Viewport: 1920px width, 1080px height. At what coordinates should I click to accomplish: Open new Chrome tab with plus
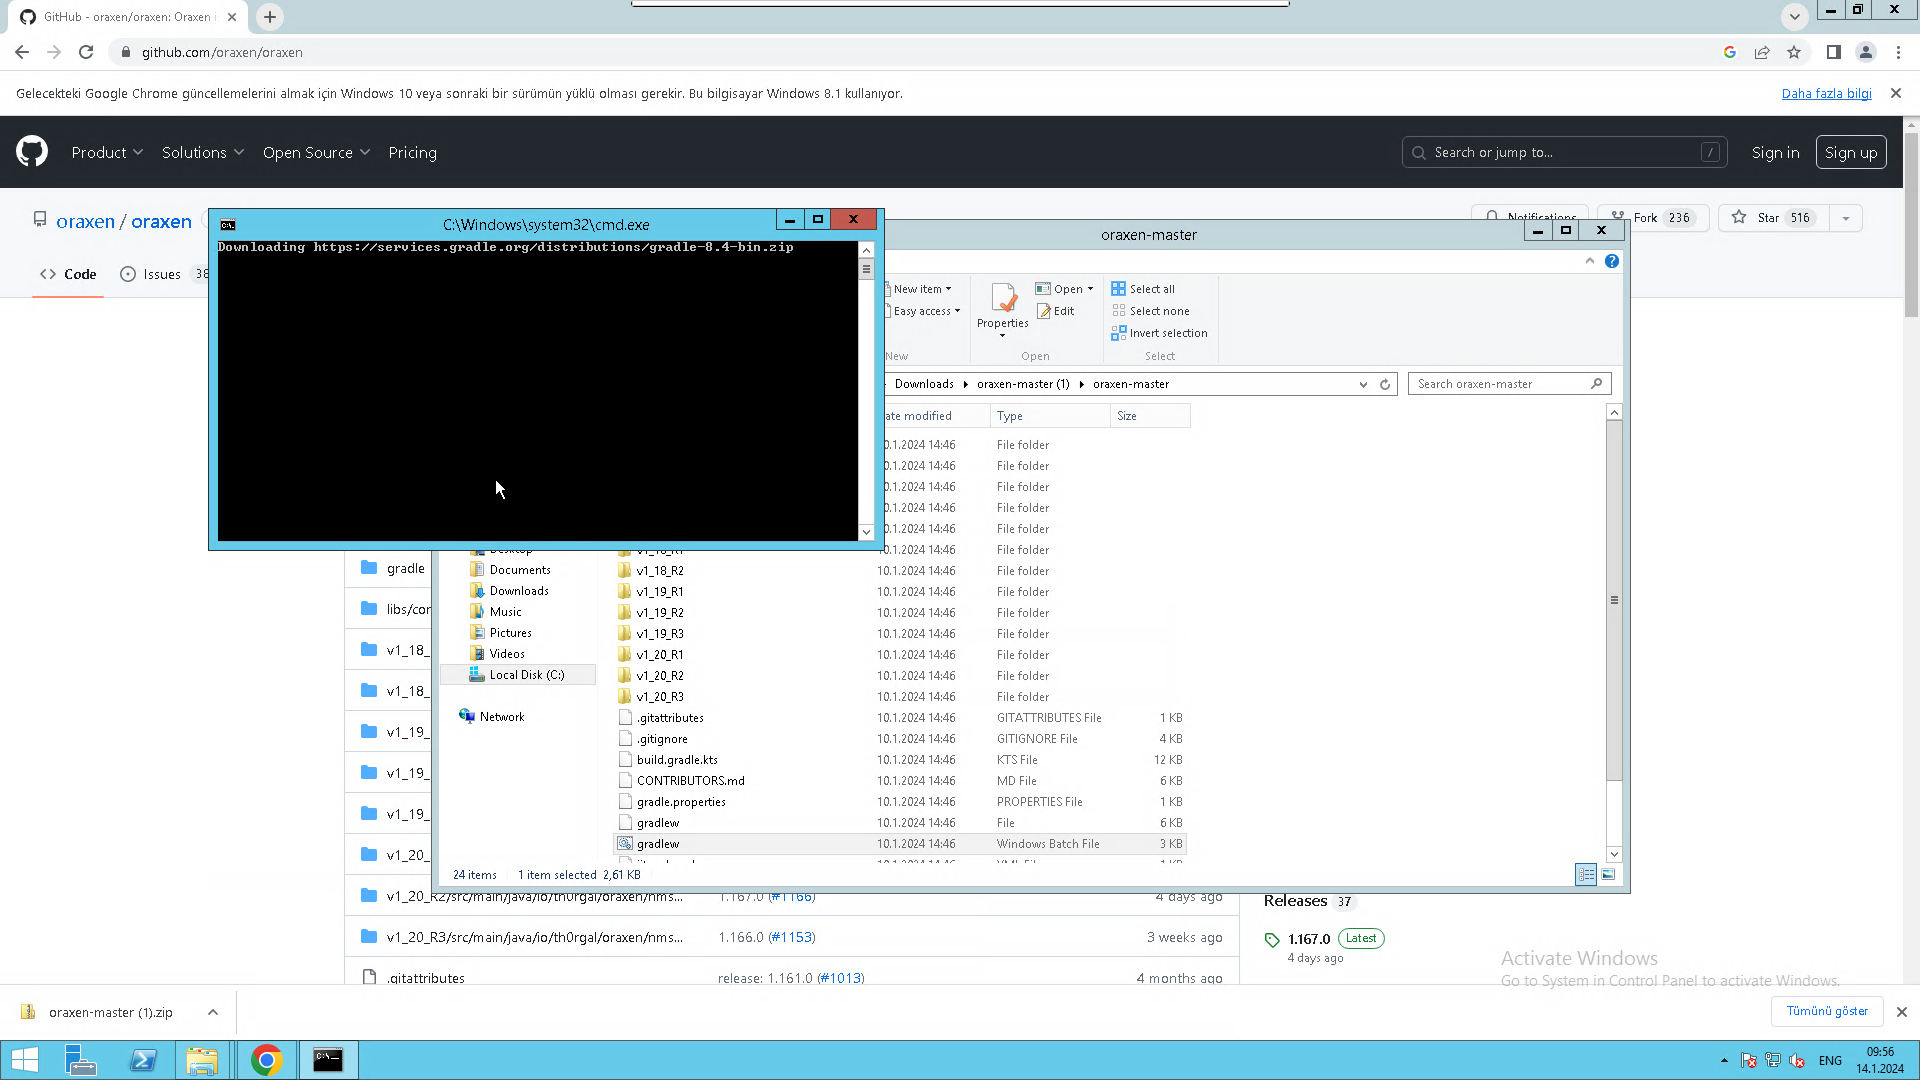pos(270,17)
